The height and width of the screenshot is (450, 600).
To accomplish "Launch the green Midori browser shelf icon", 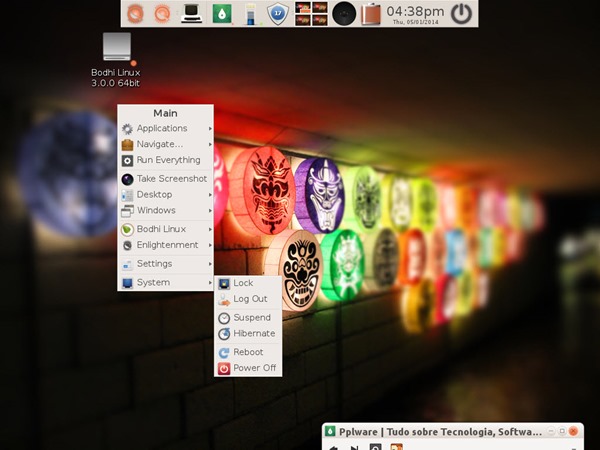I will (x=222, y=13).
